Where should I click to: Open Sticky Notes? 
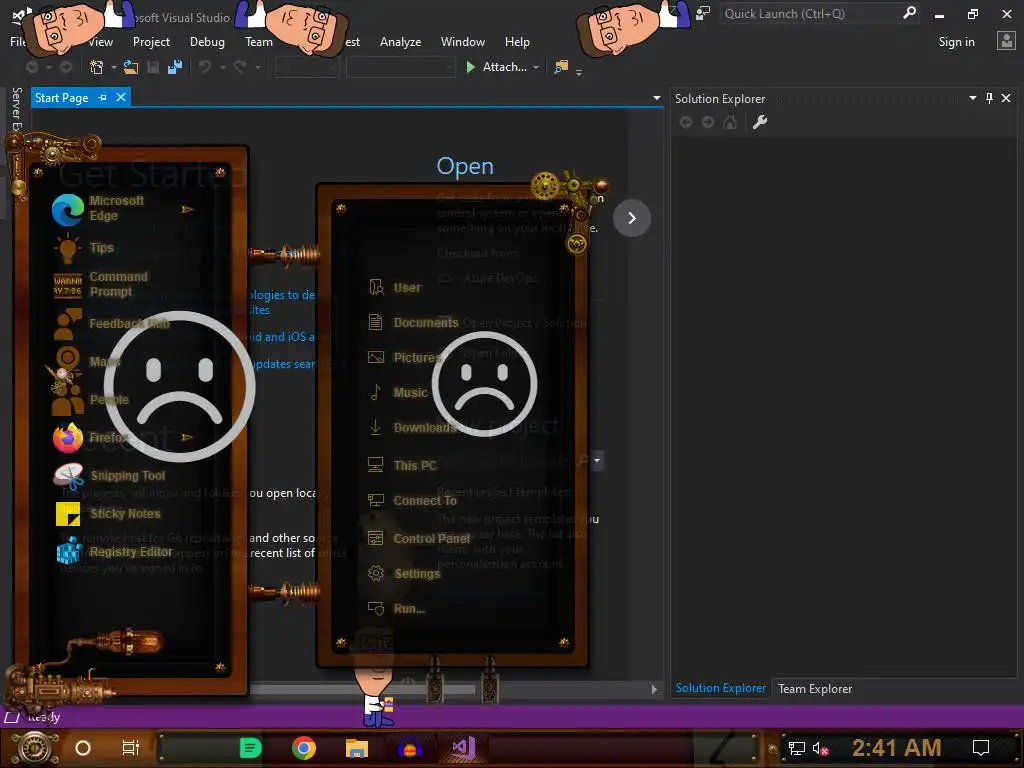108,513
